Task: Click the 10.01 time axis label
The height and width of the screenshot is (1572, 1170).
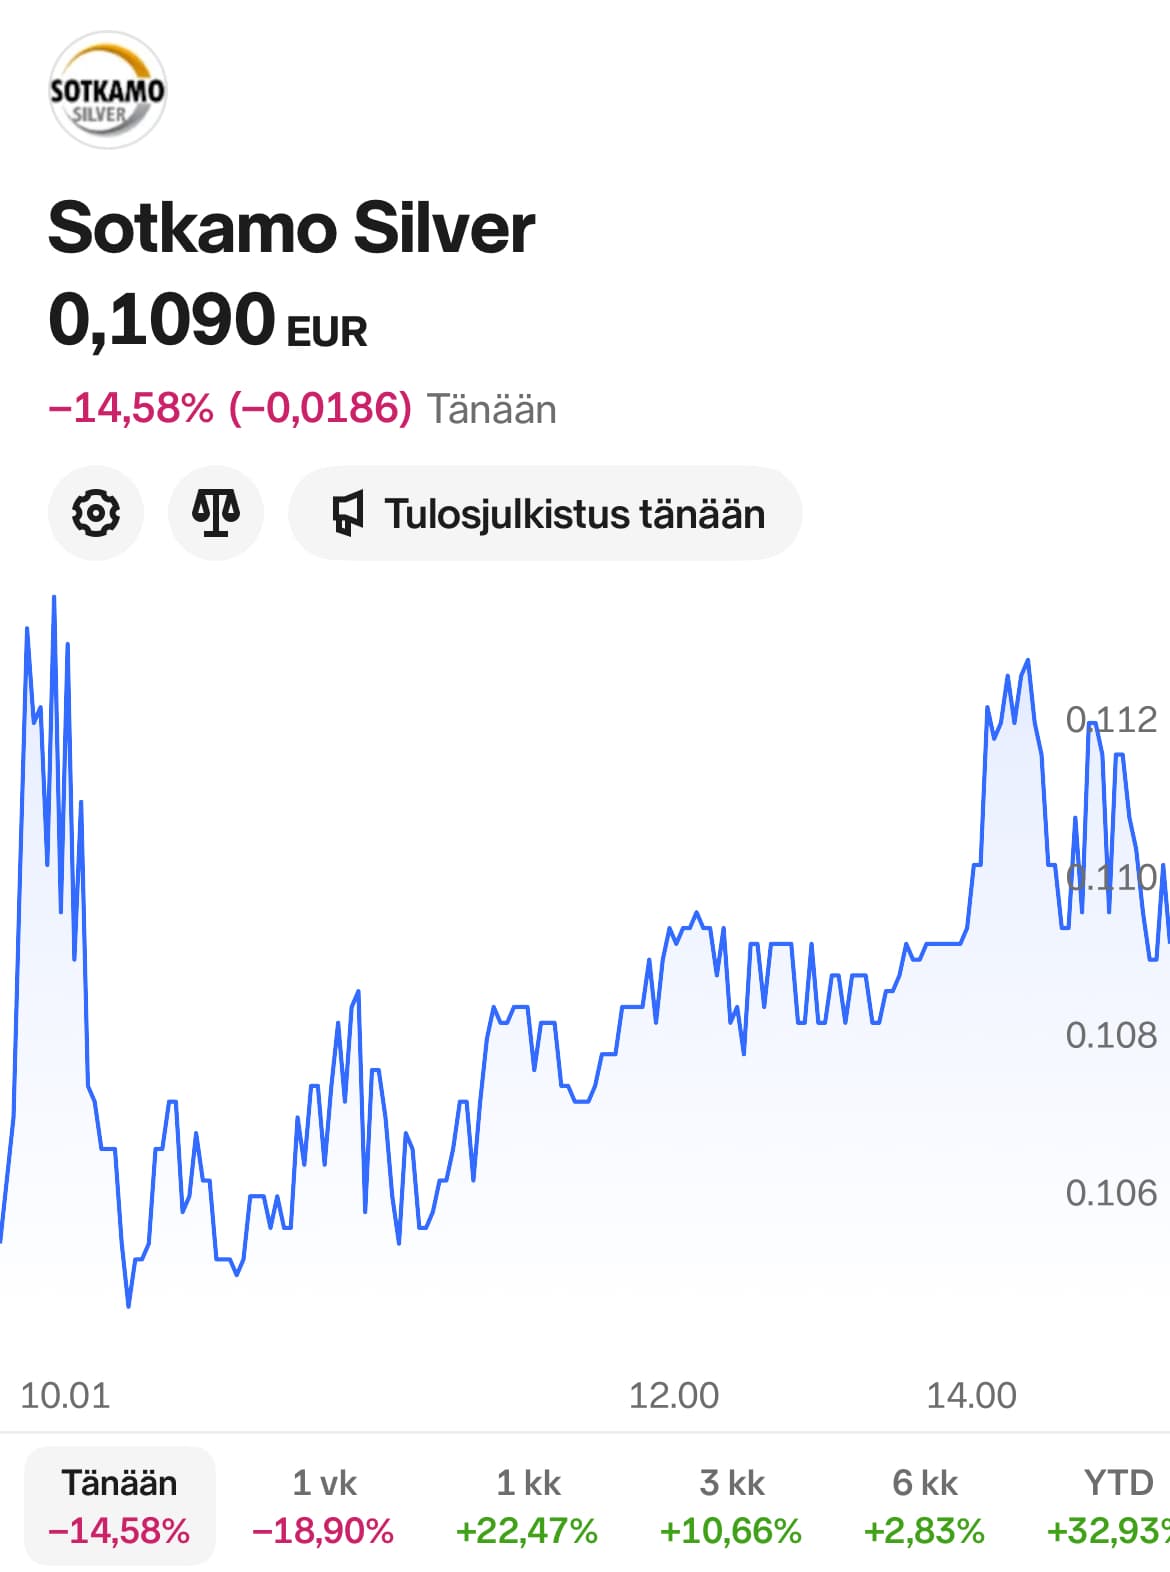Action: pyautogui.click(x=65, y=1395)
